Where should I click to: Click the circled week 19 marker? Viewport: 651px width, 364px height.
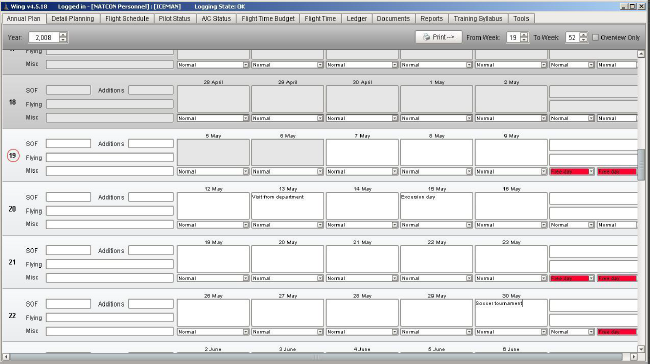[x=13, y=156]
